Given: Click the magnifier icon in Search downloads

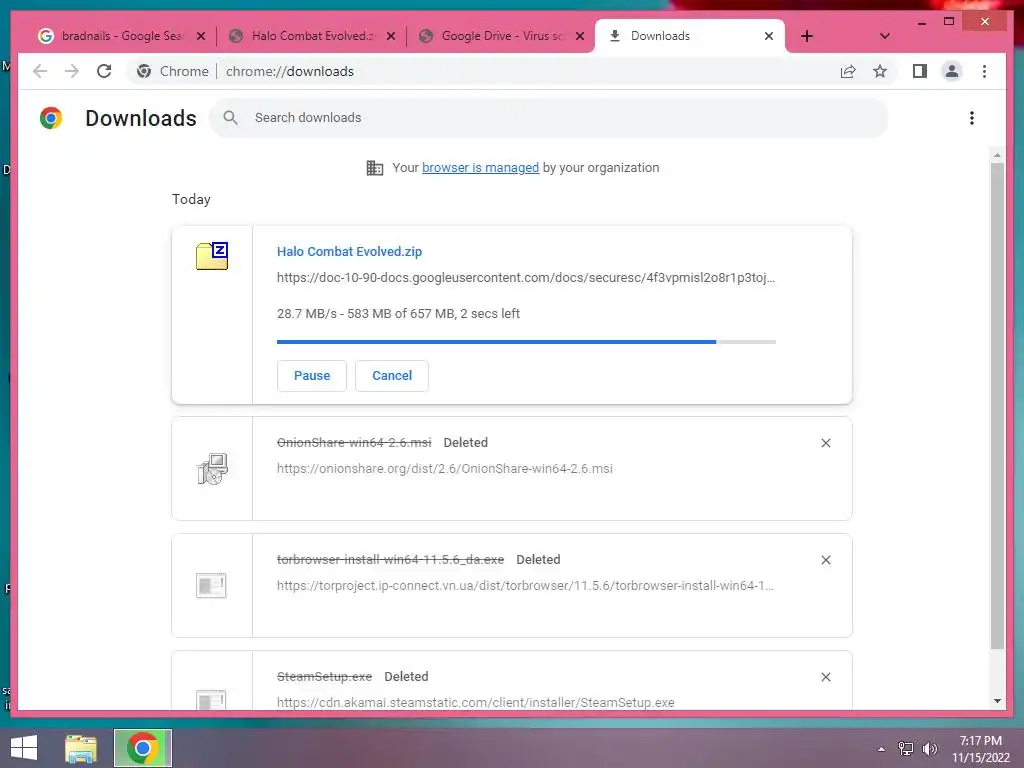Looking at the screenshot, I should (230, 118).
